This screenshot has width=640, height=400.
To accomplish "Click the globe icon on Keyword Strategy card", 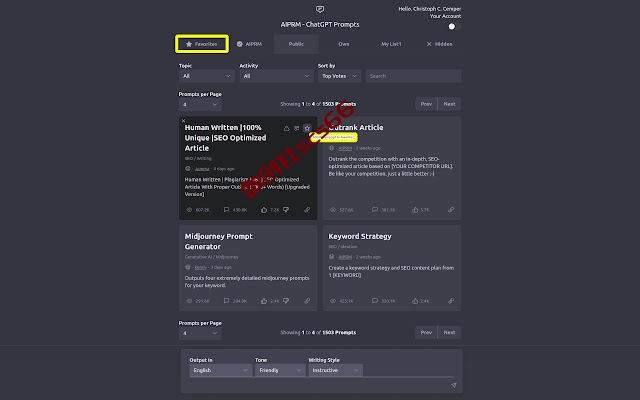I will click(x=331, y=257).
